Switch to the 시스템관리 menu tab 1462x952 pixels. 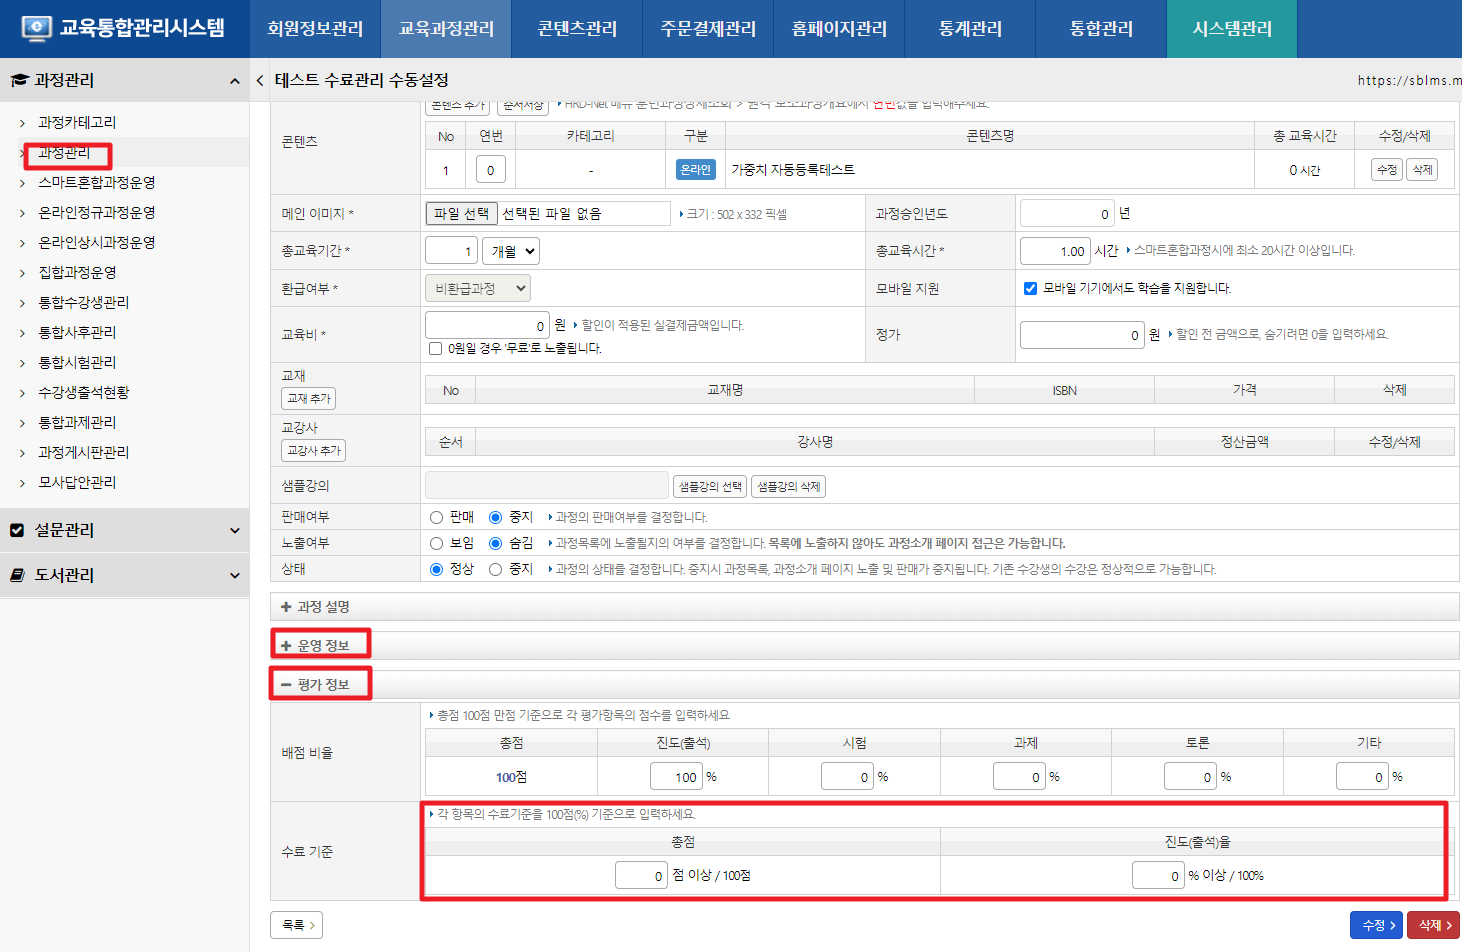click(x=1232, y=29)
